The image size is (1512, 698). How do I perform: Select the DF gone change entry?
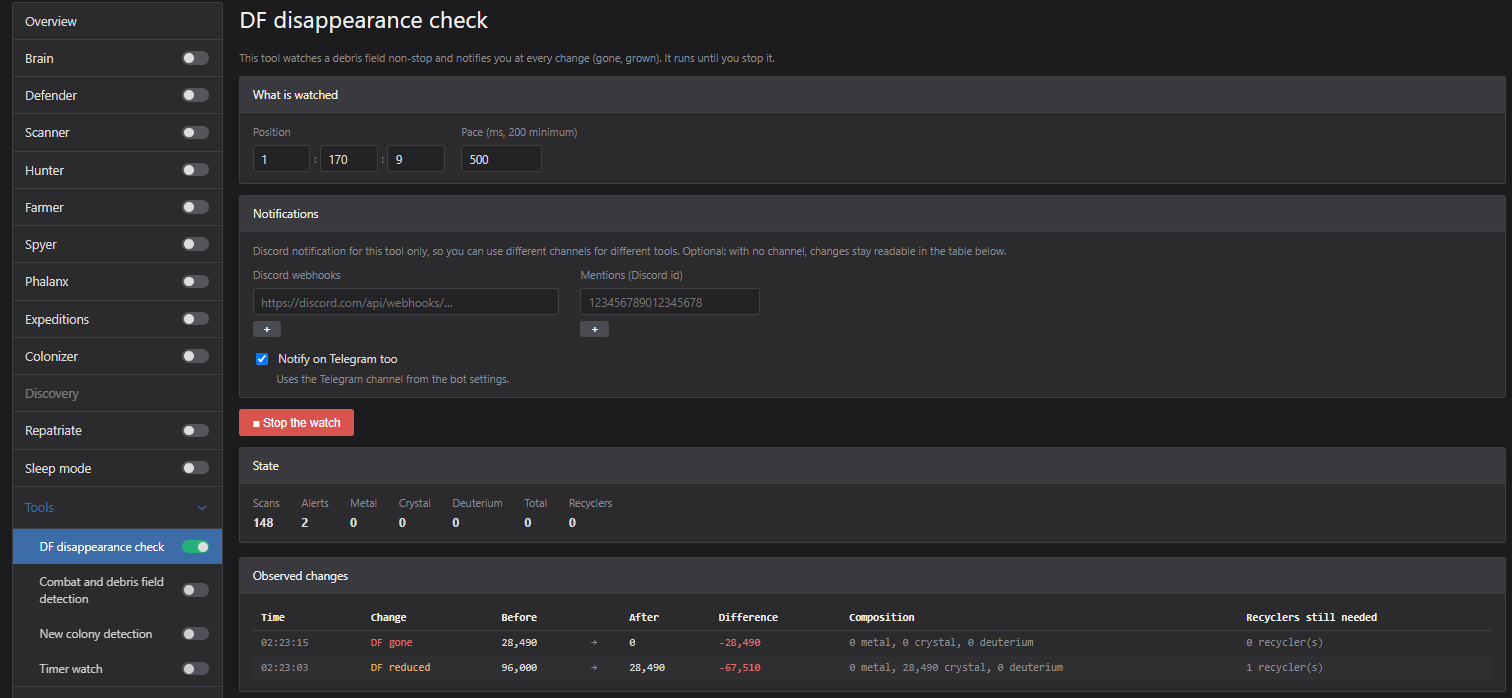[391, 642]
